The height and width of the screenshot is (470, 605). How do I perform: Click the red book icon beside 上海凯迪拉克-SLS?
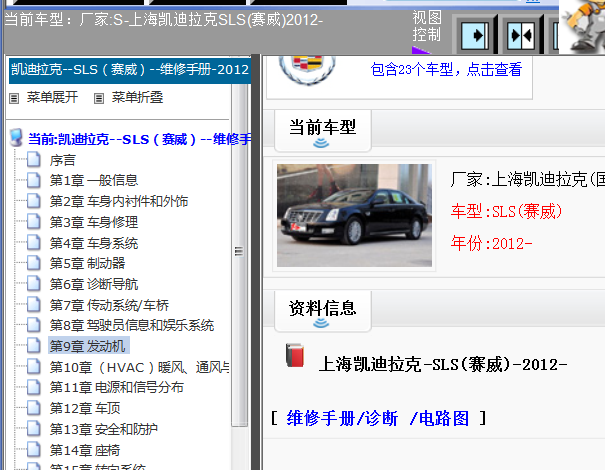click(x=295, y=355)
